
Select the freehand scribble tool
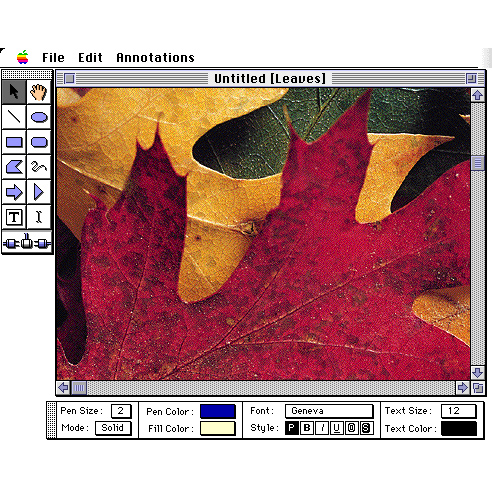click(39, 167)
